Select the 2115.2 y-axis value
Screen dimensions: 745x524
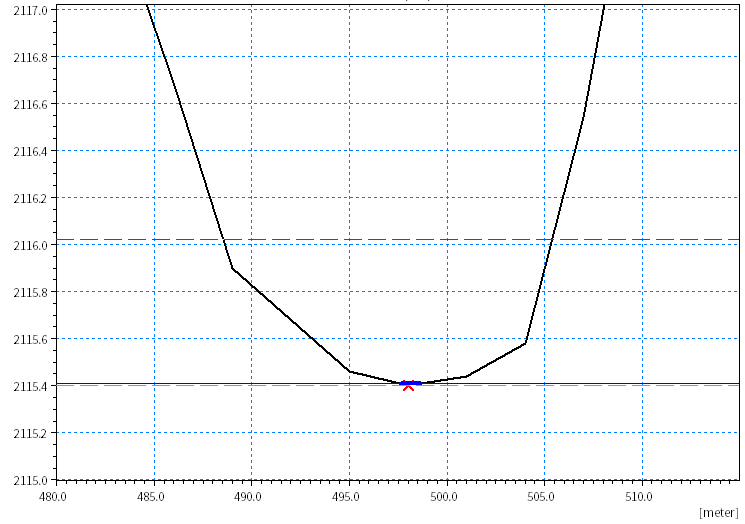click(30, 434)
